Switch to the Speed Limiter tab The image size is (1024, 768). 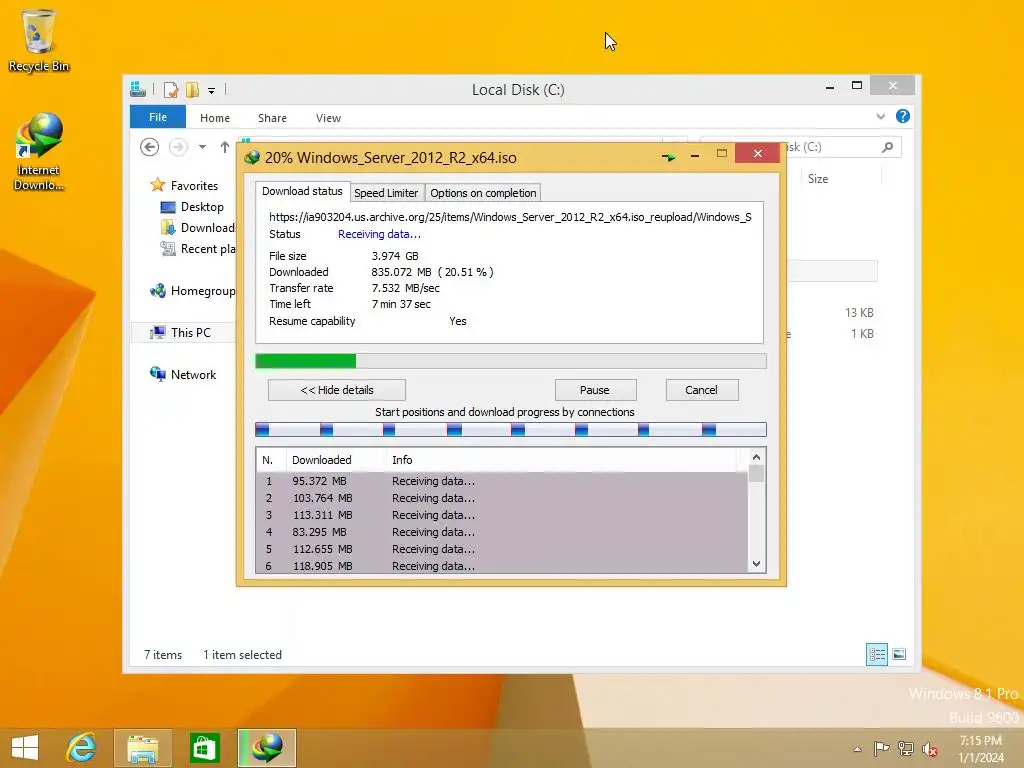tap(386, 193)
